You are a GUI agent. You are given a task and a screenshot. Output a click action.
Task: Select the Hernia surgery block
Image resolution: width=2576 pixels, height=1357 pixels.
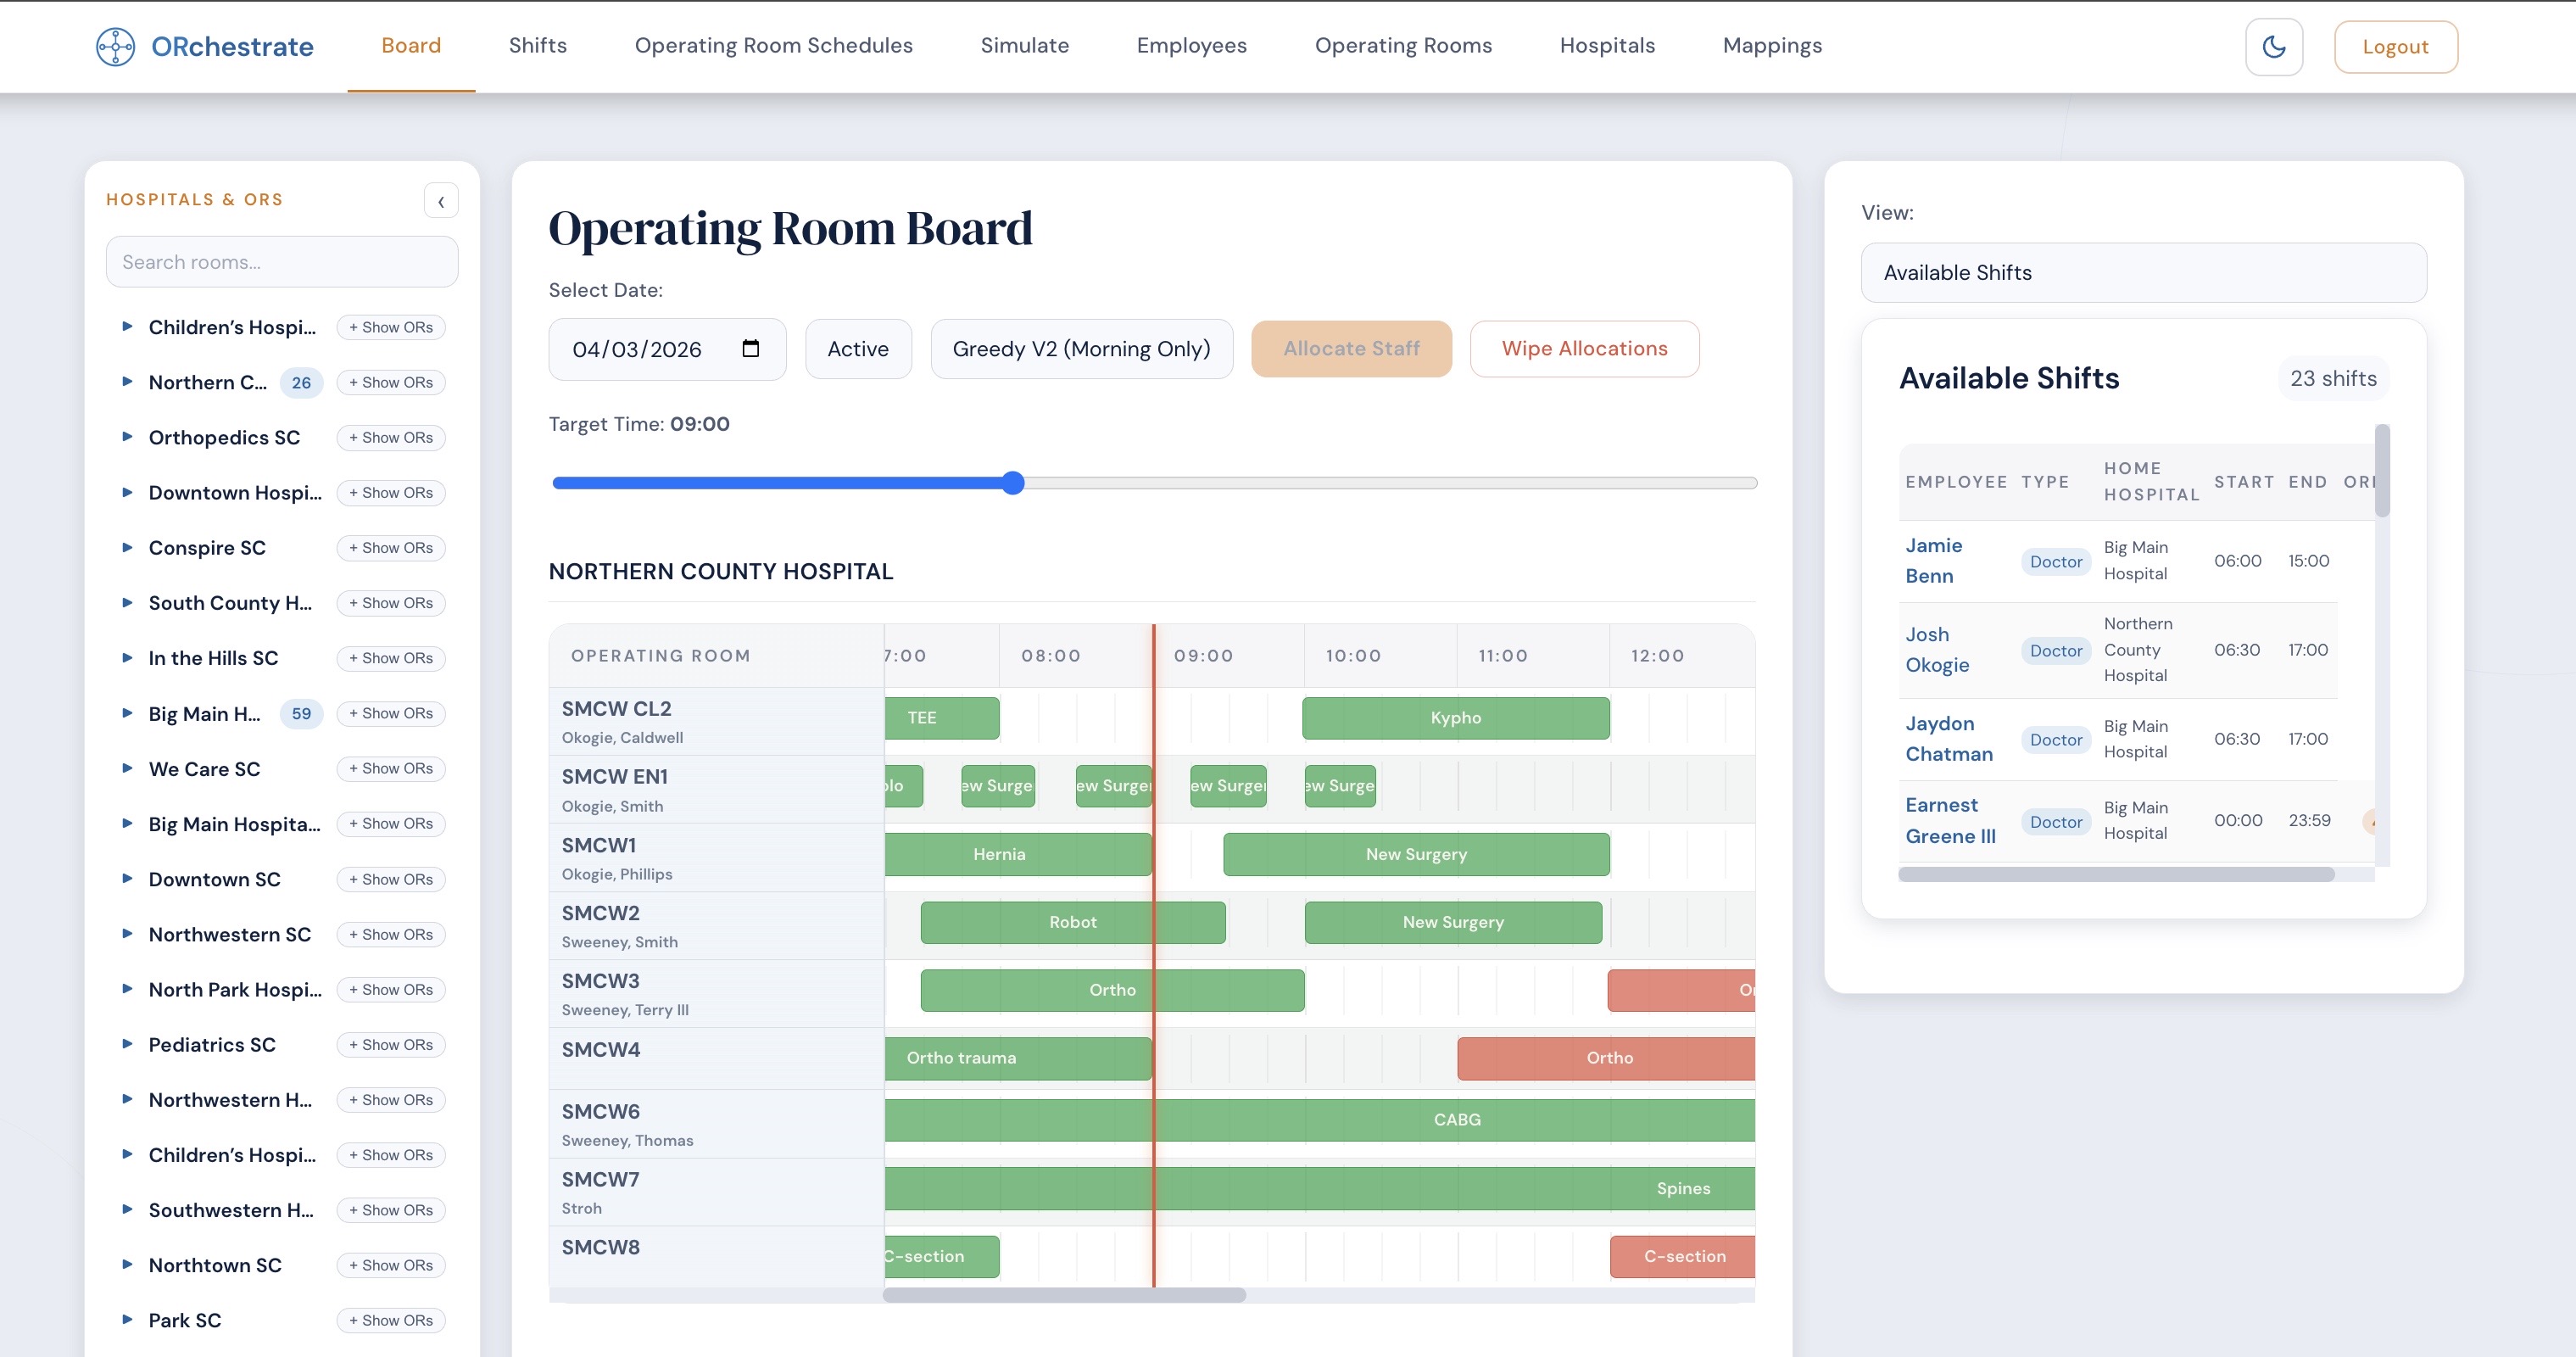point(1018,854)
